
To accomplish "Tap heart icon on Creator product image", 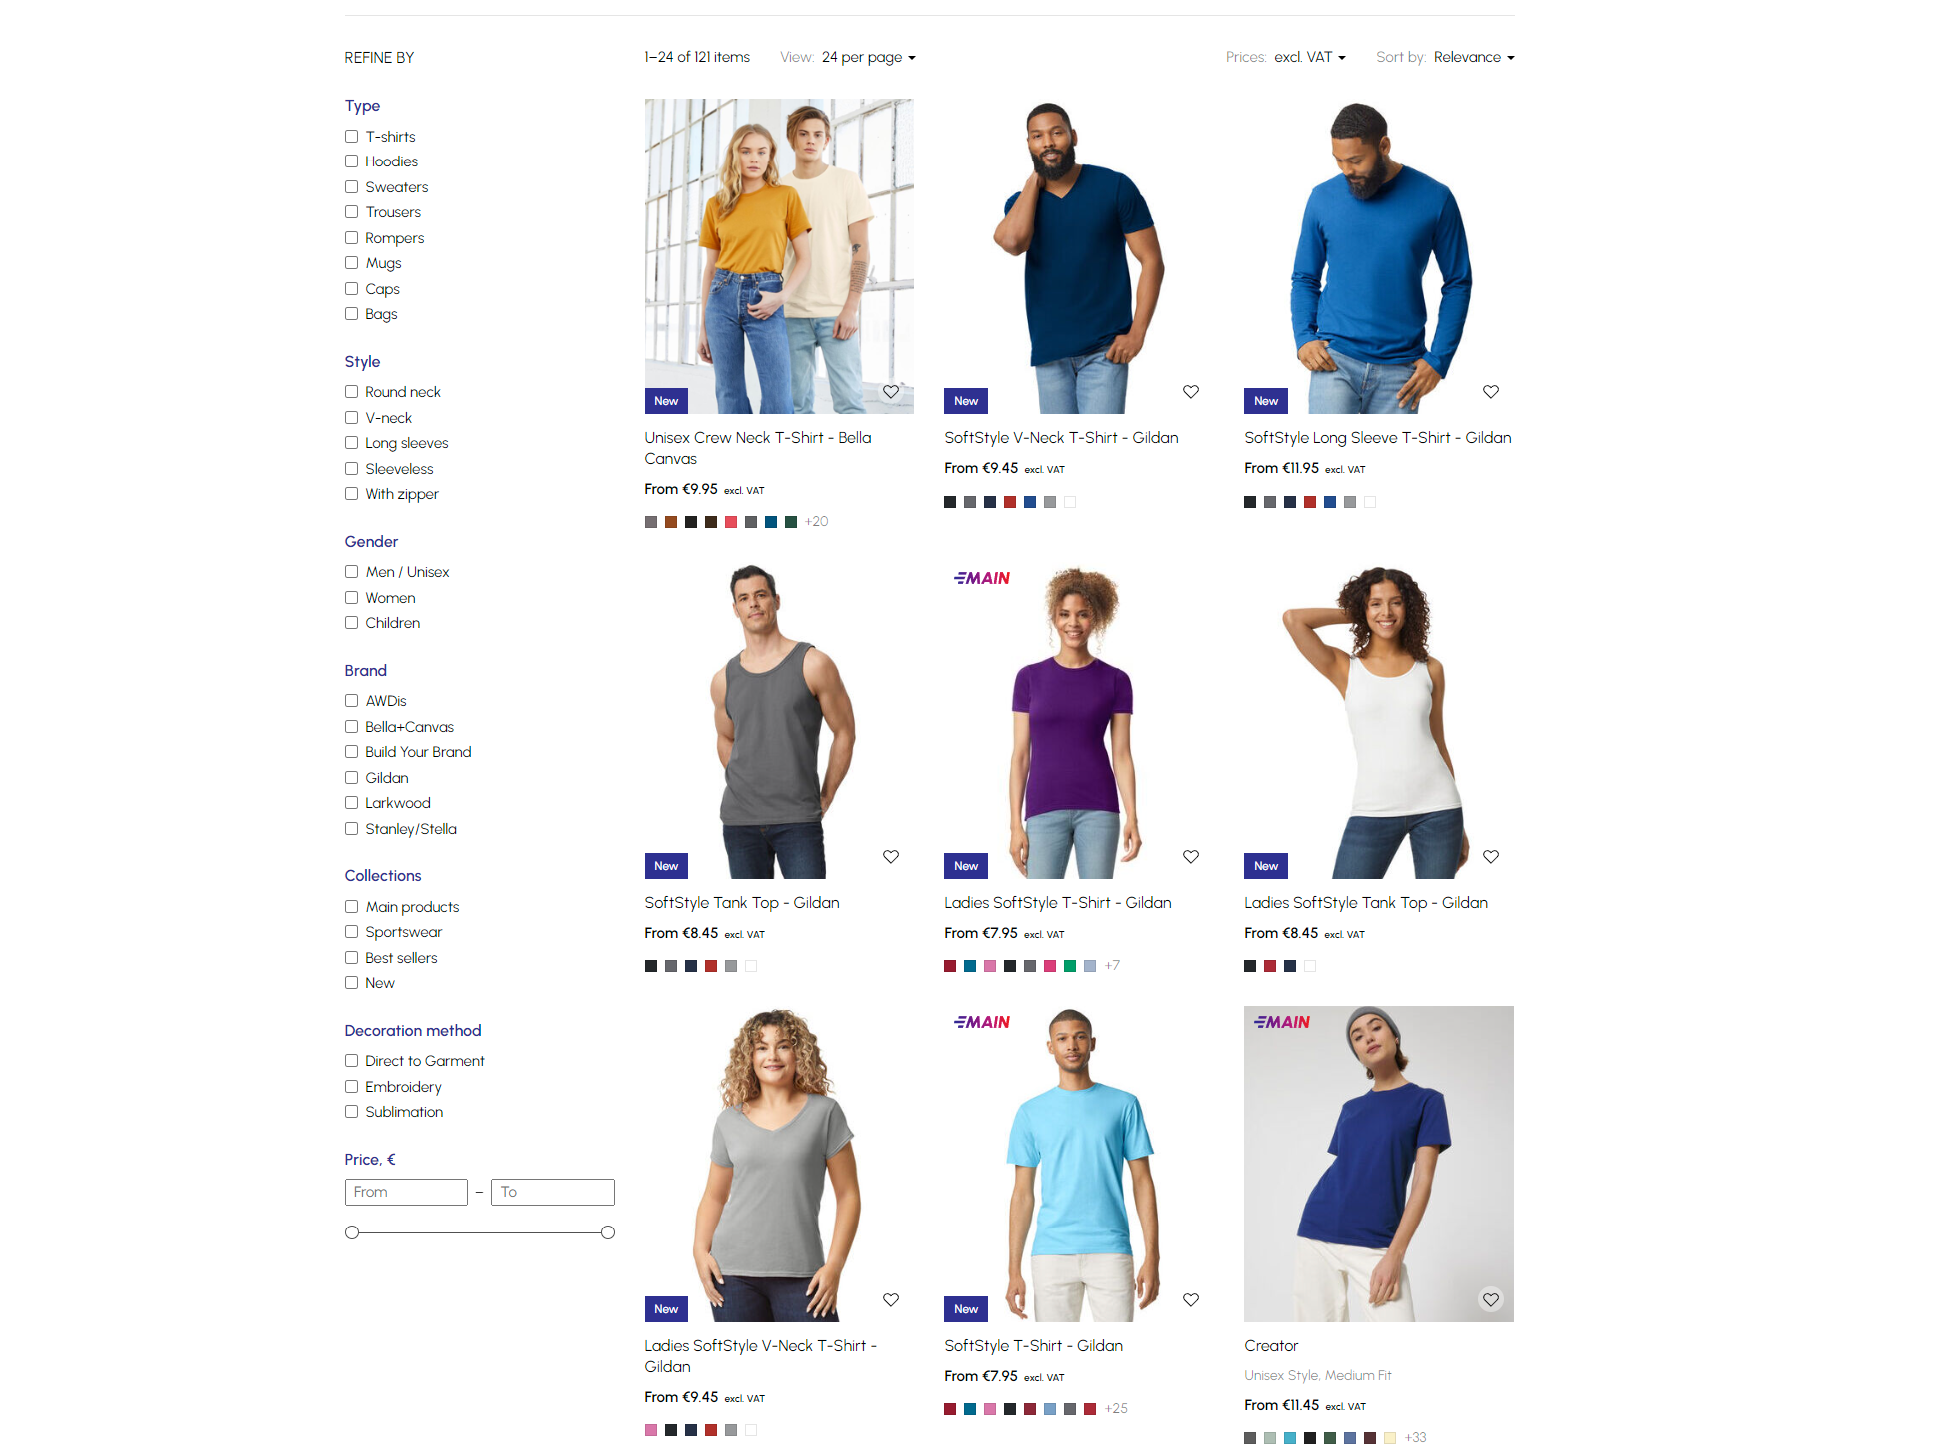I will tap(1490, 1300).
